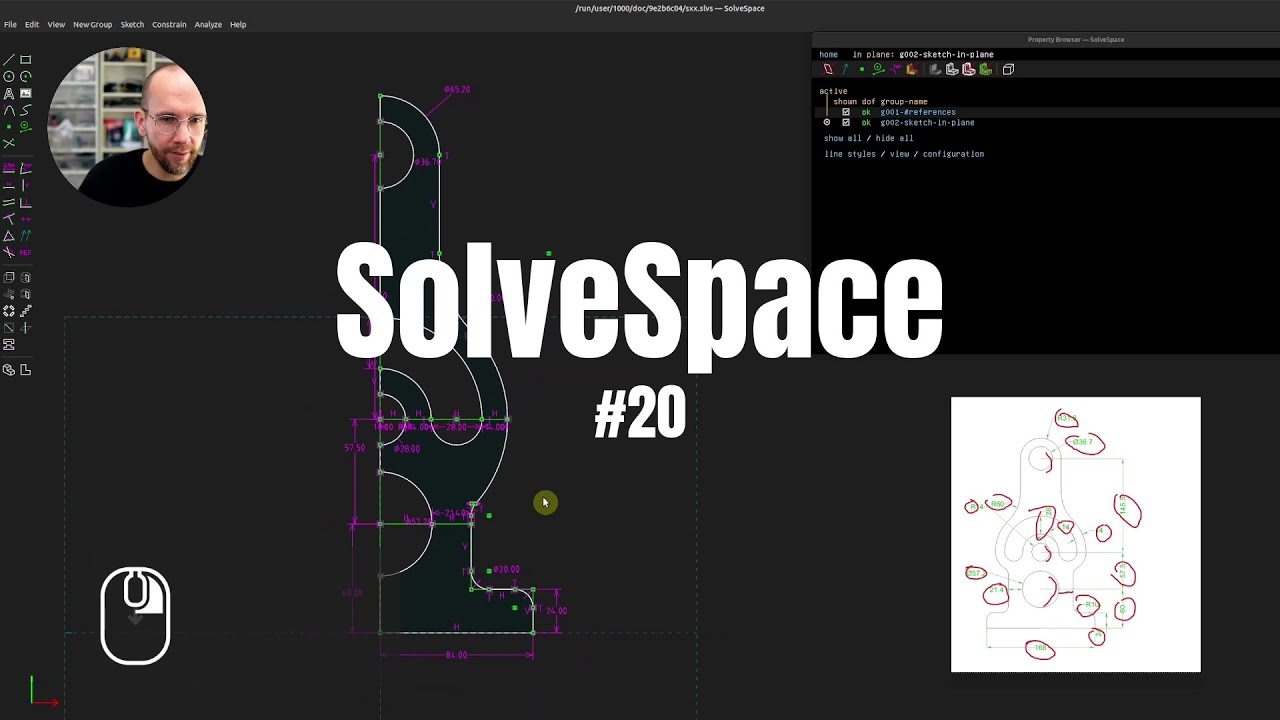This screenshot has height=720, width=1280.
Task: Open the Help menu
Action: (x=238, y=24)
